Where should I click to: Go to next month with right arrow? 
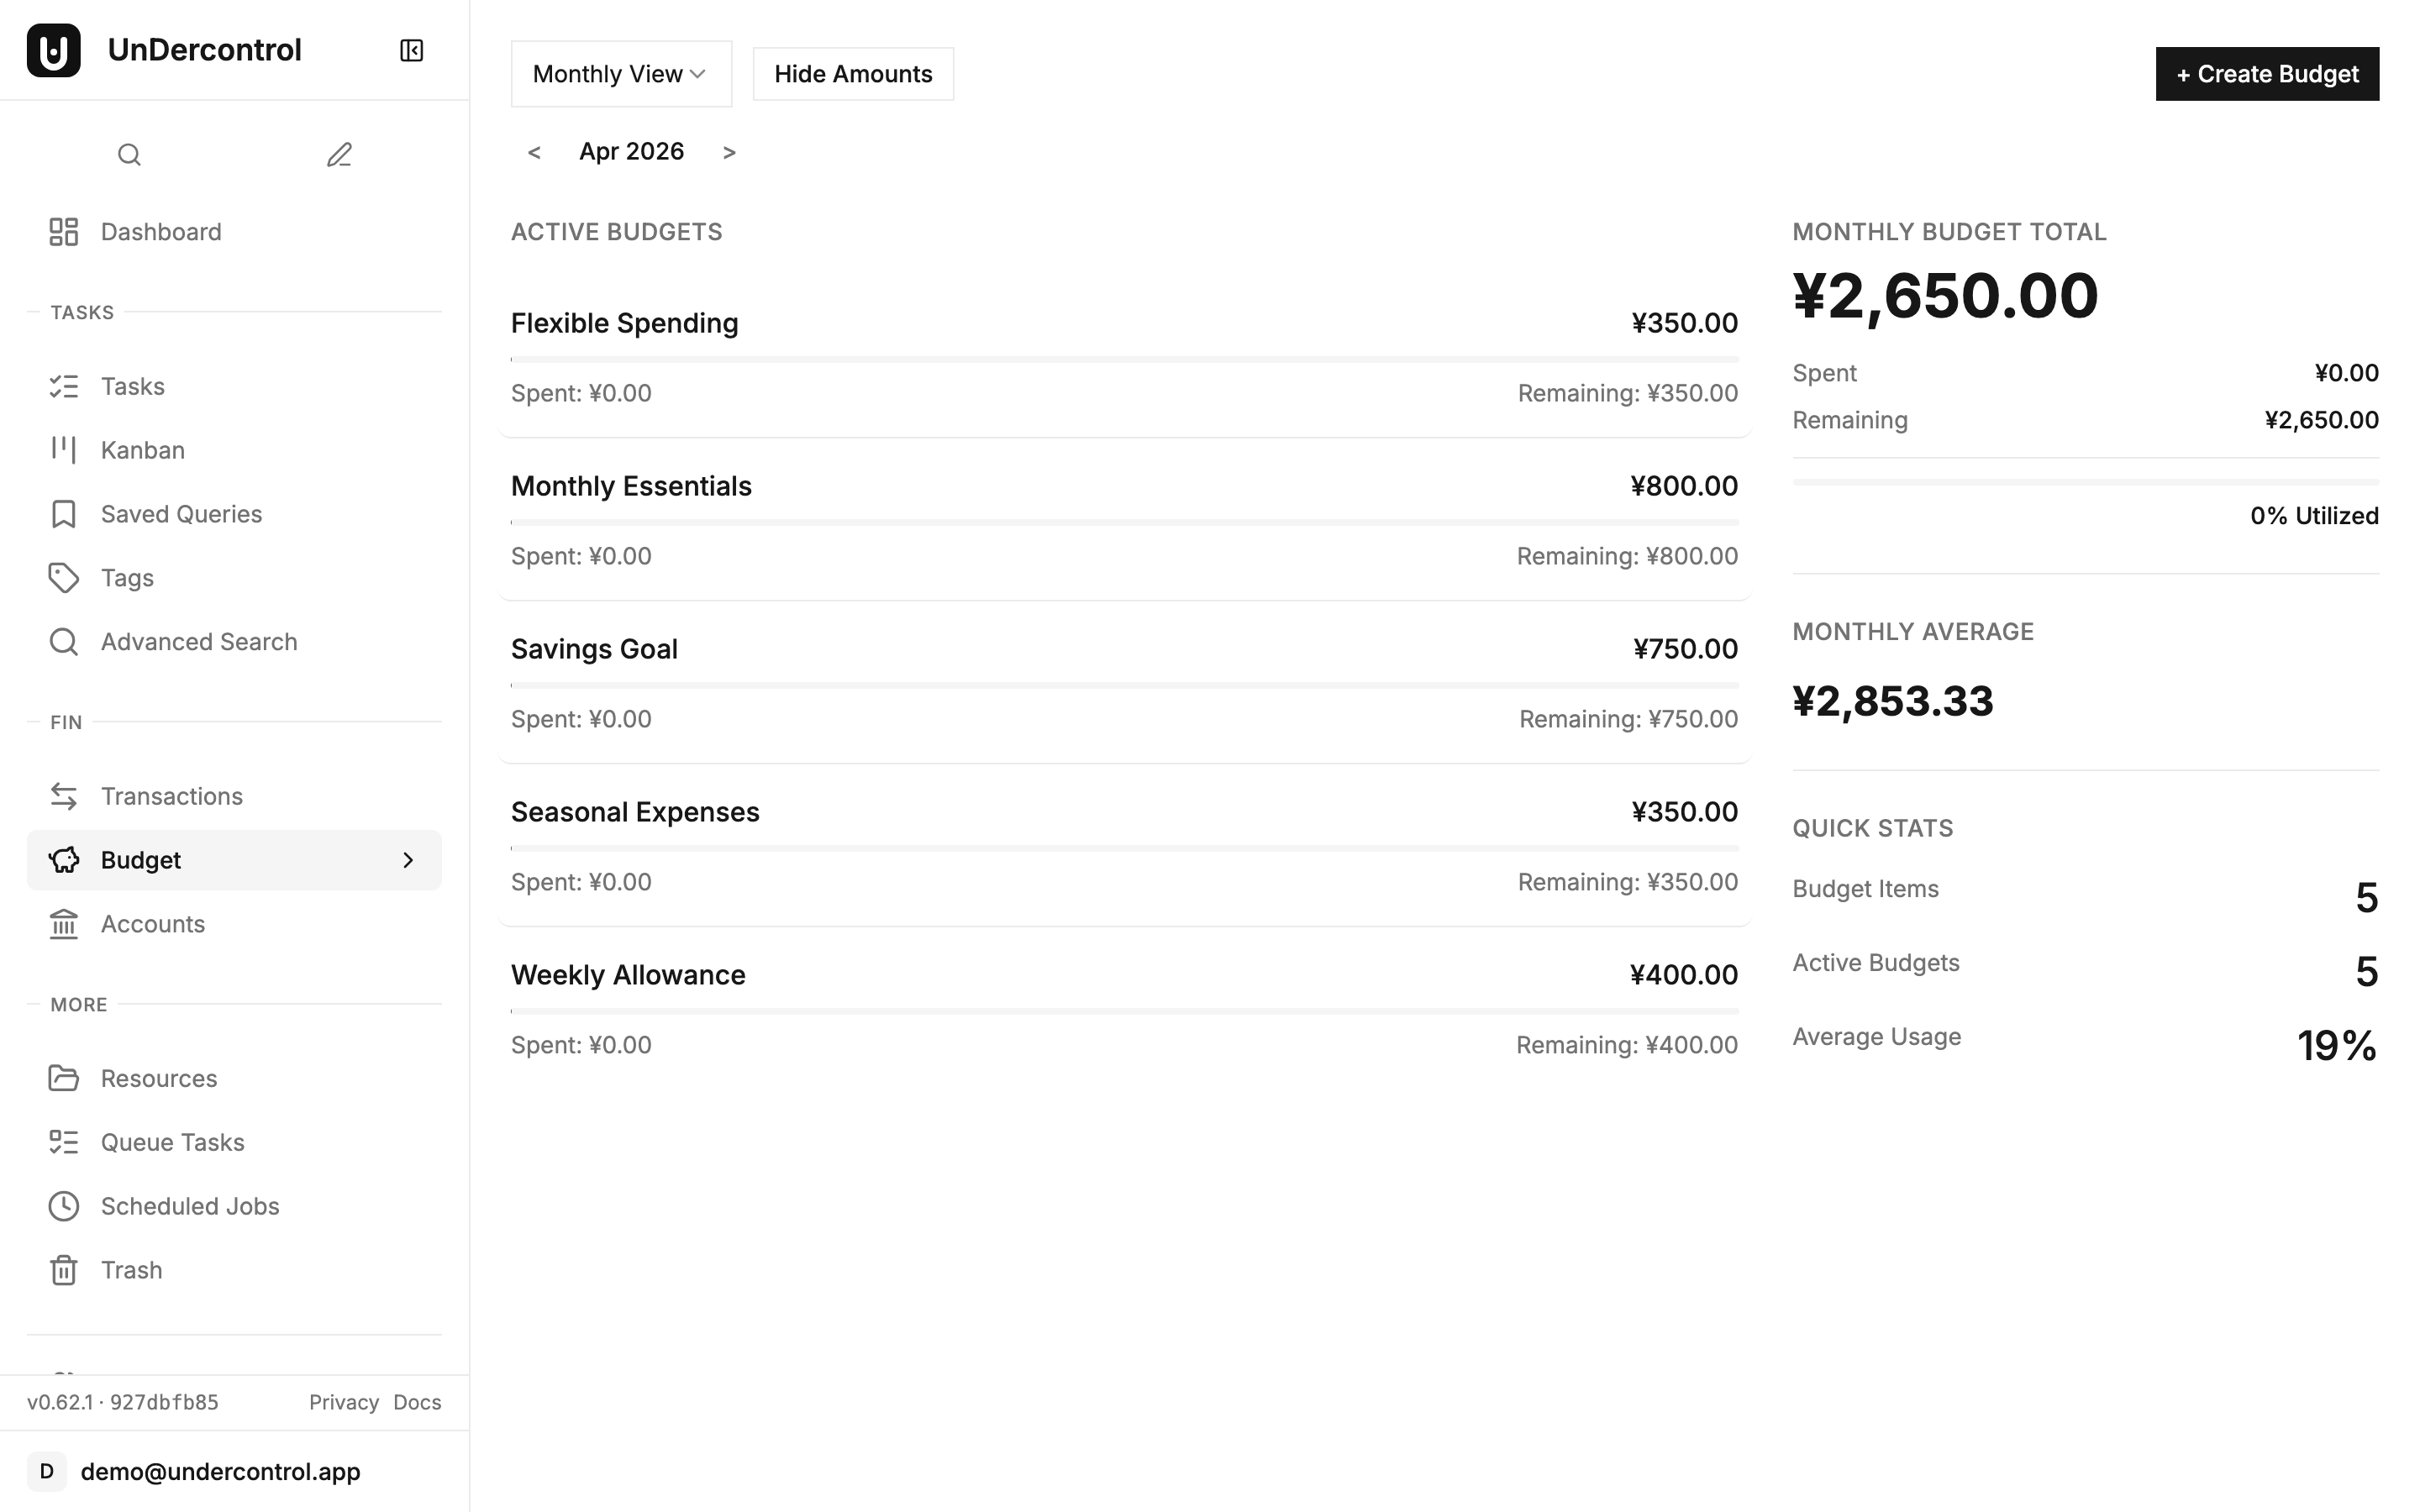click(729, 151)
